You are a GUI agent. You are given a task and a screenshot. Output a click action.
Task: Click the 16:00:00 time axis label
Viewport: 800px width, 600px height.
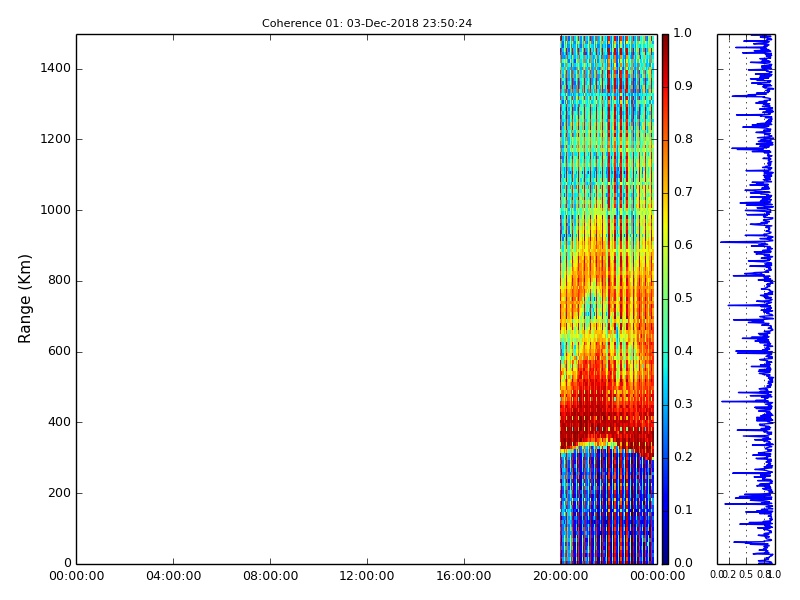click(464, 577)
